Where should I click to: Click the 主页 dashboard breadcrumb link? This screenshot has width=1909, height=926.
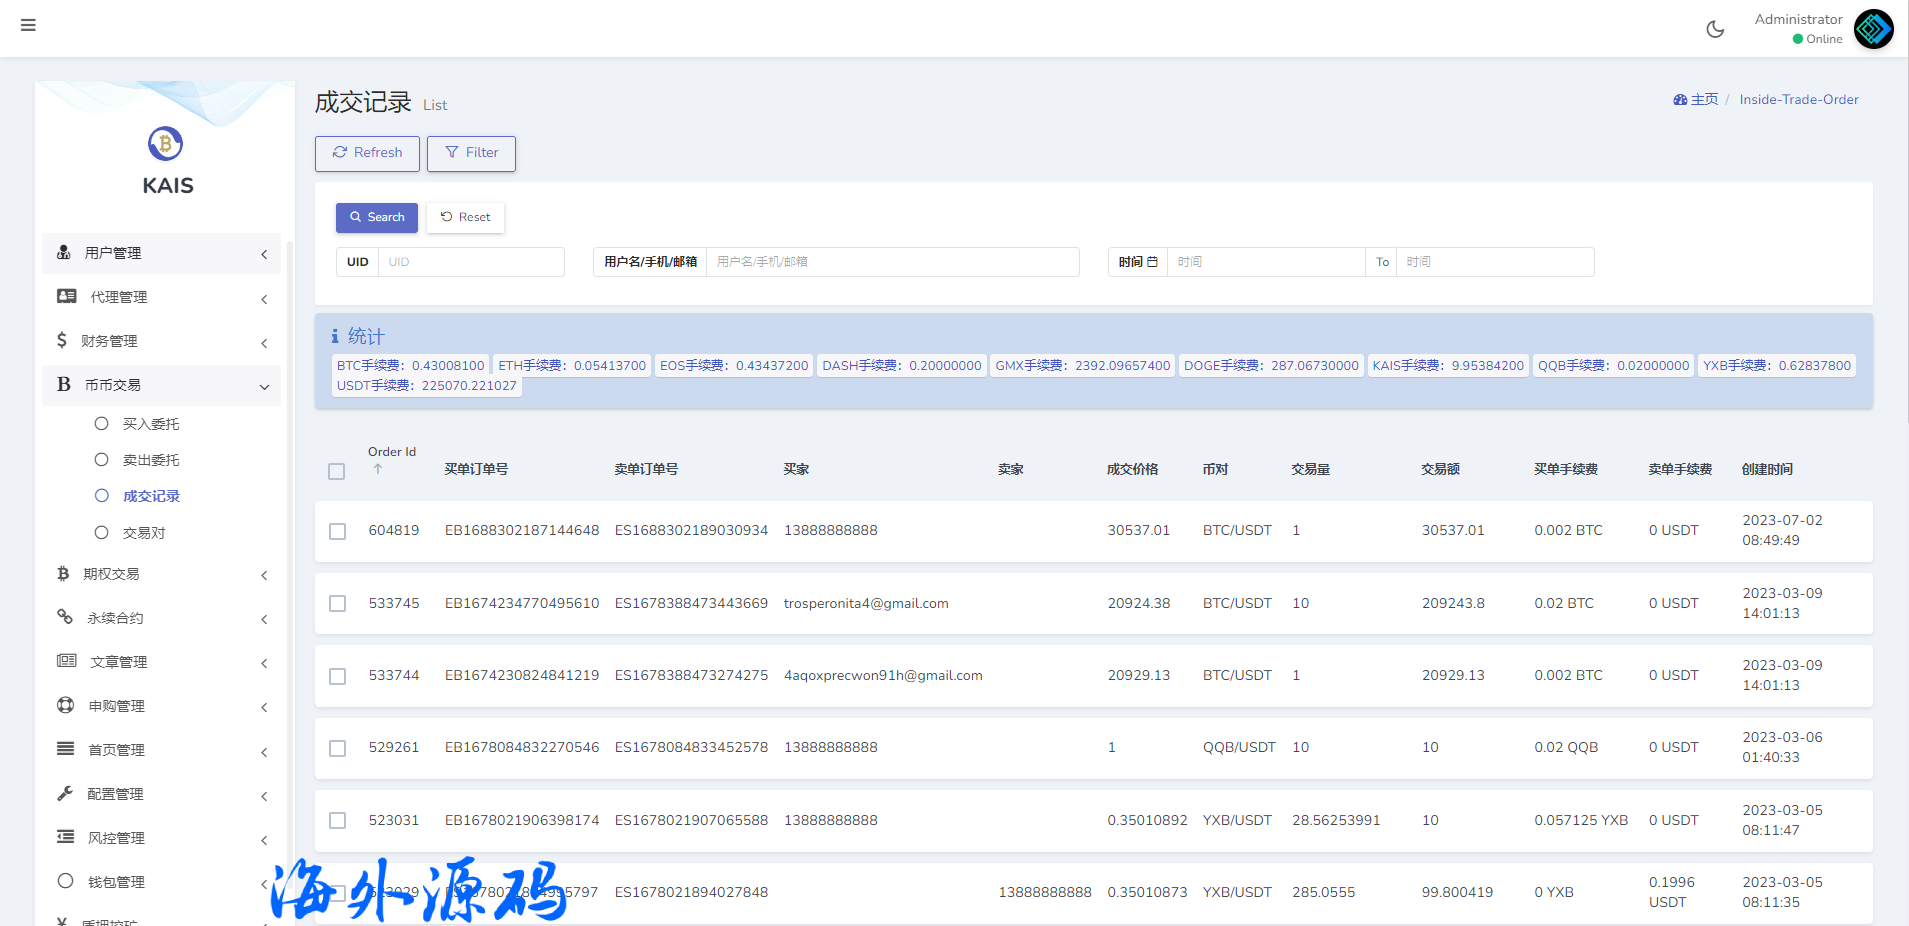pyautogui.click(x=1696, y=99)
